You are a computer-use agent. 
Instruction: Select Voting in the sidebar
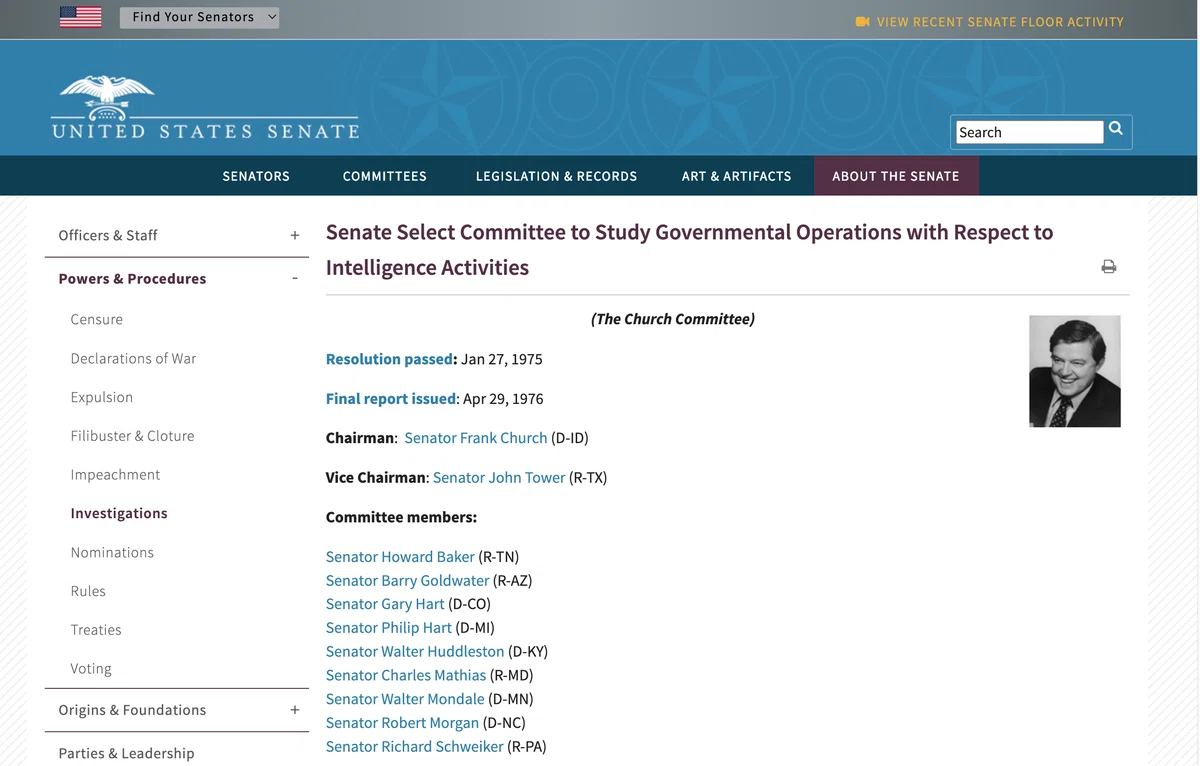91,669
